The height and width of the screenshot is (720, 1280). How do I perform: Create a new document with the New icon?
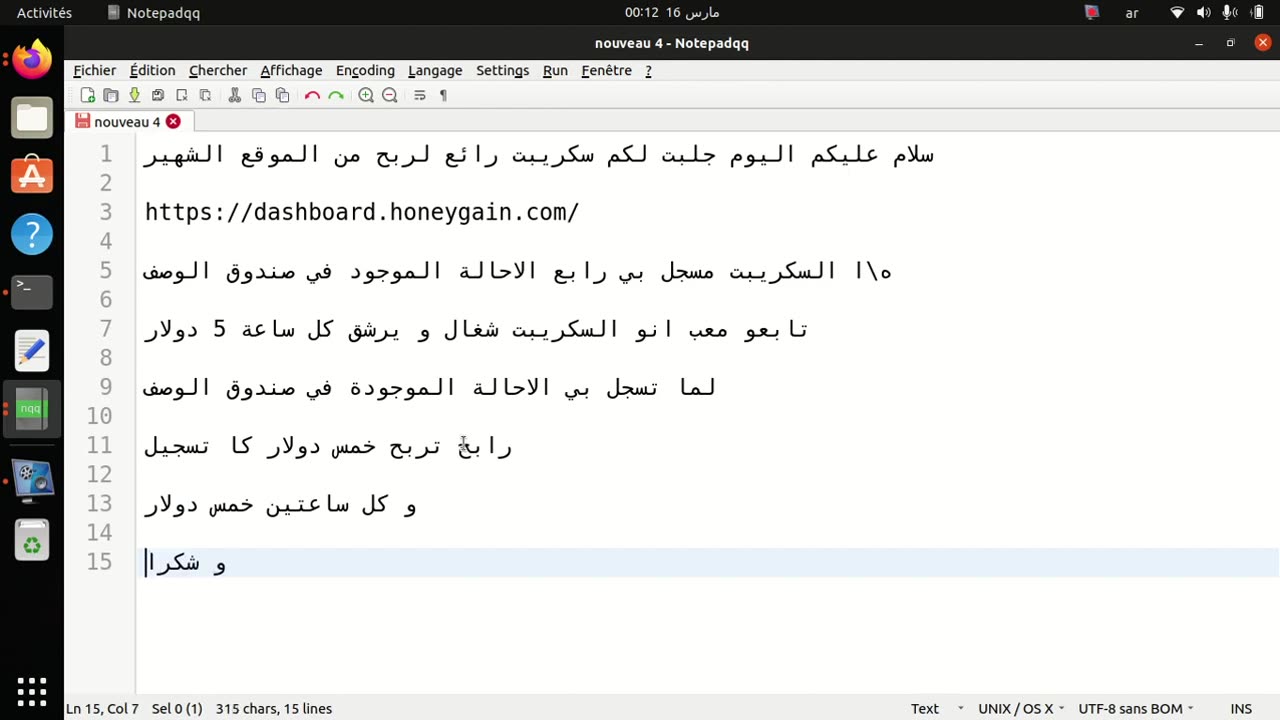coord(88,95)
